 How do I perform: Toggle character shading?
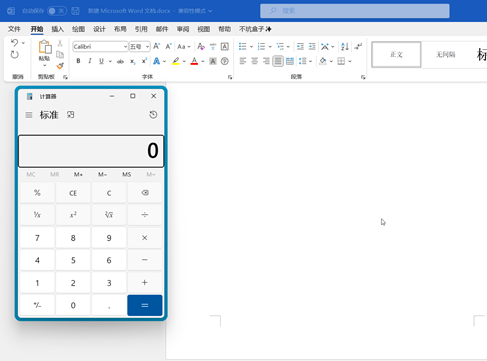[x=213, y=61]
